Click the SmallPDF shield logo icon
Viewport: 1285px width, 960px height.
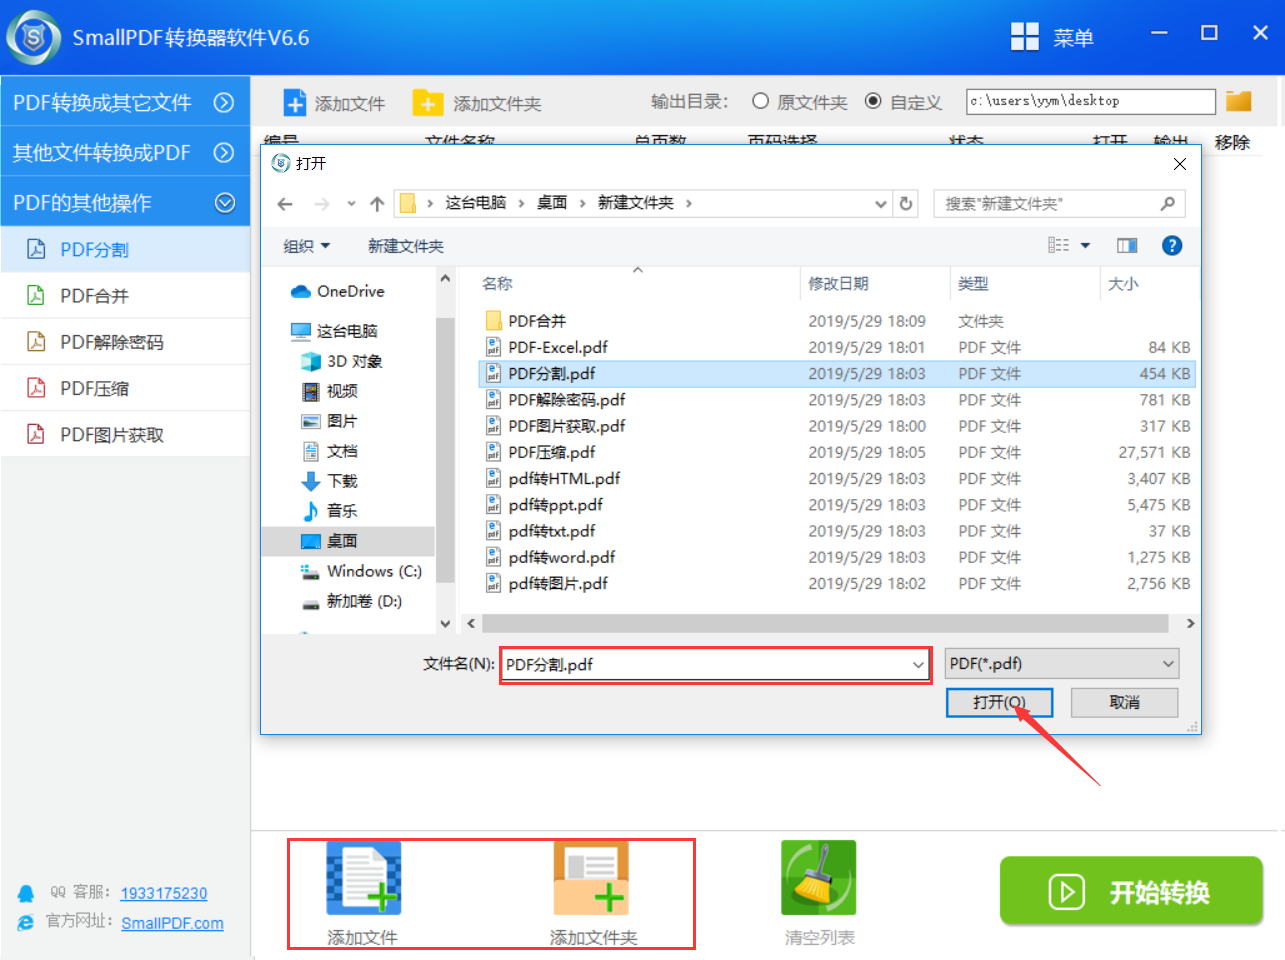coord(34,37)
